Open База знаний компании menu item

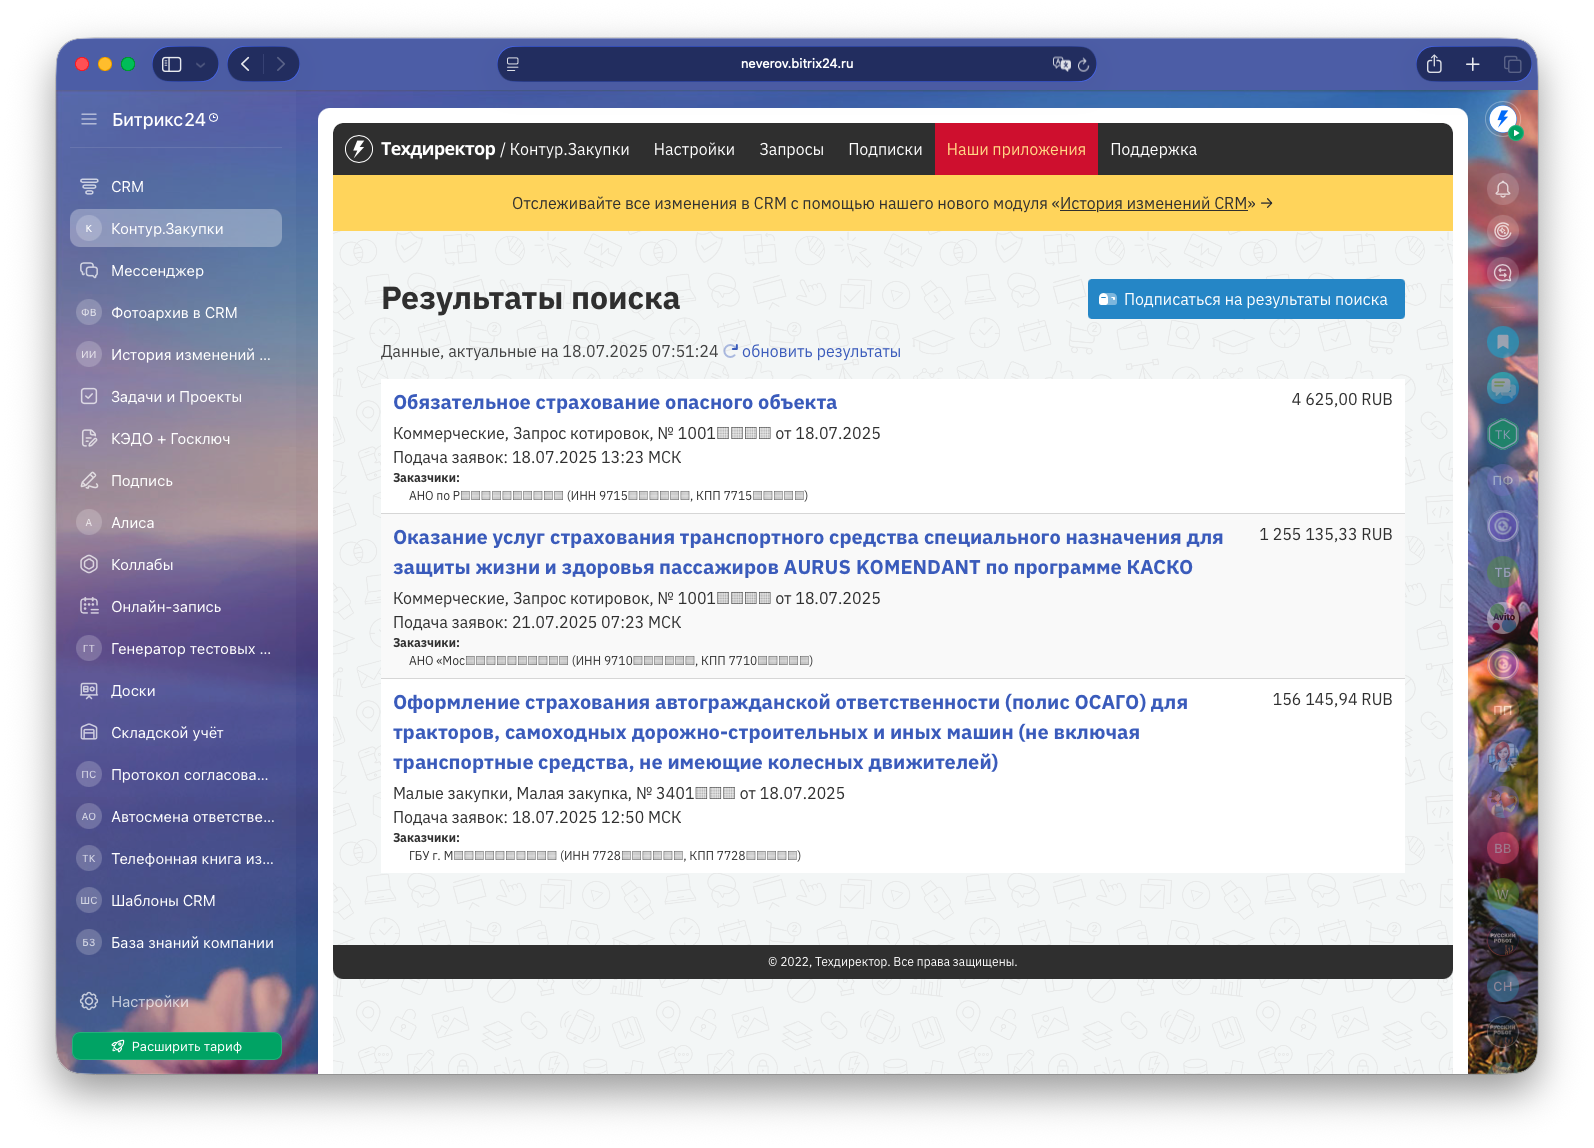176,943
